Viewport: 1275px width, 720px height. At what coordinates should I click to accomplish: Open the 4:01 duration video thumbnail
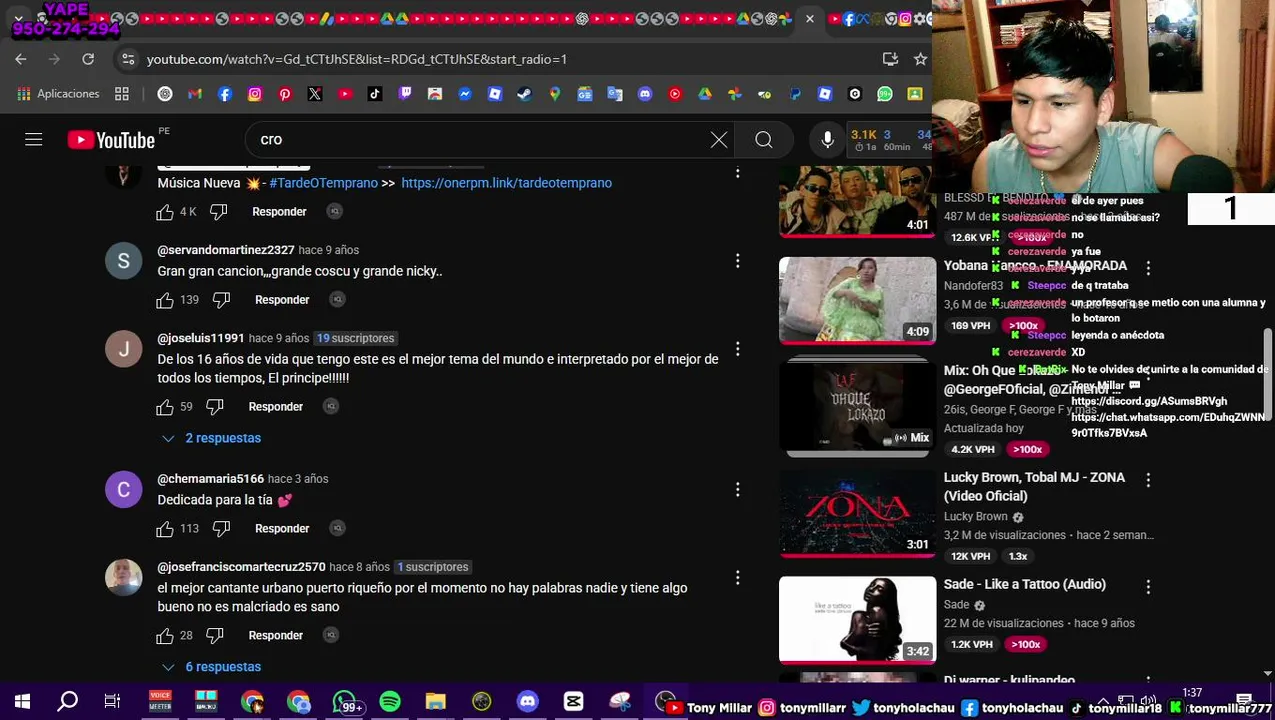(857, 201)
